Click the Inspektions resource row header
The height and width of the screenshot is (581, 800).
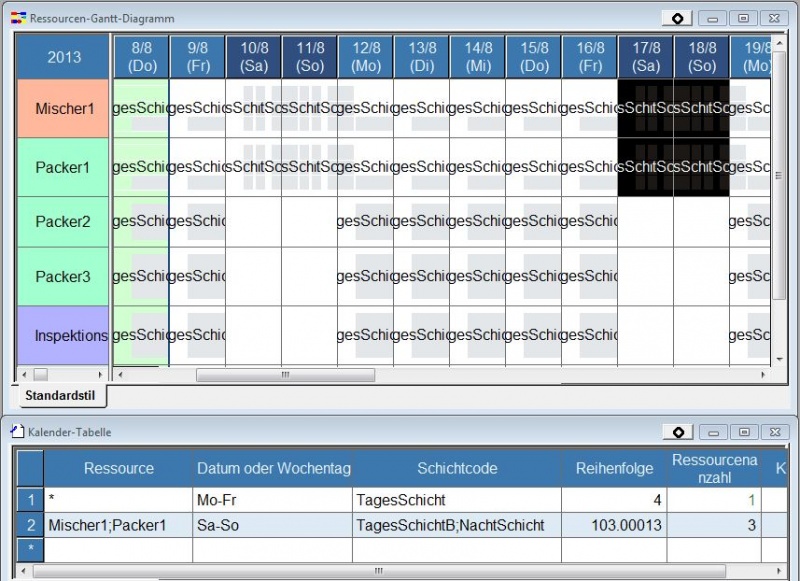pyautogui.click(x=64, y=335)
